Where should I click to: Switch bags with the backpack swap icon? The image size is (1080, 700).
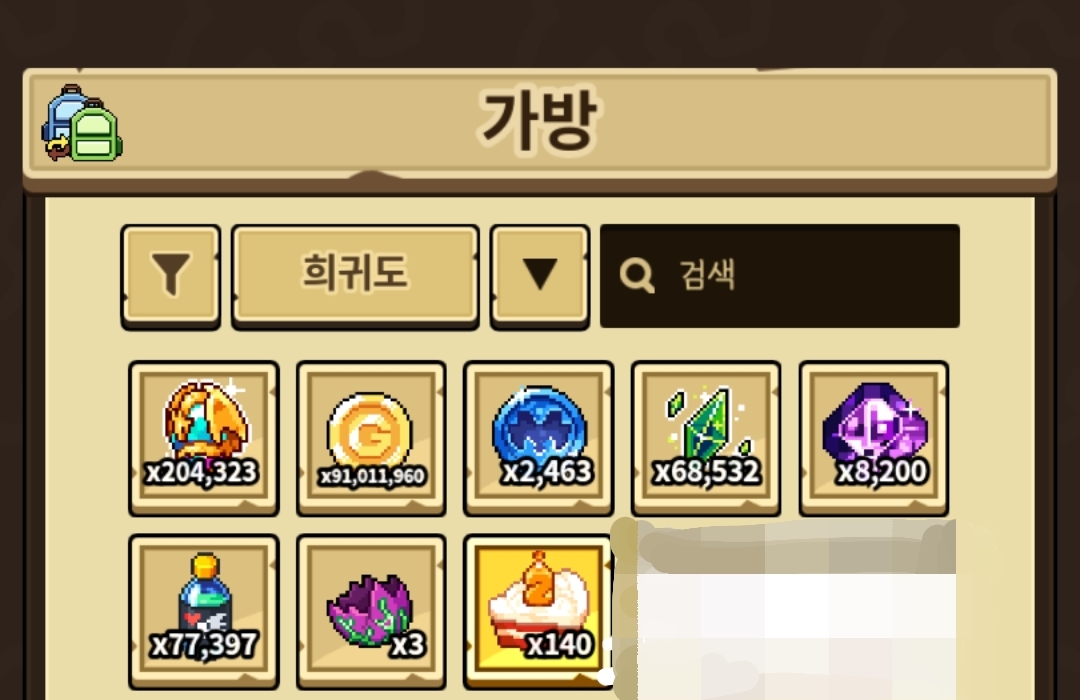pyautogui.click(x=82, y=124)
